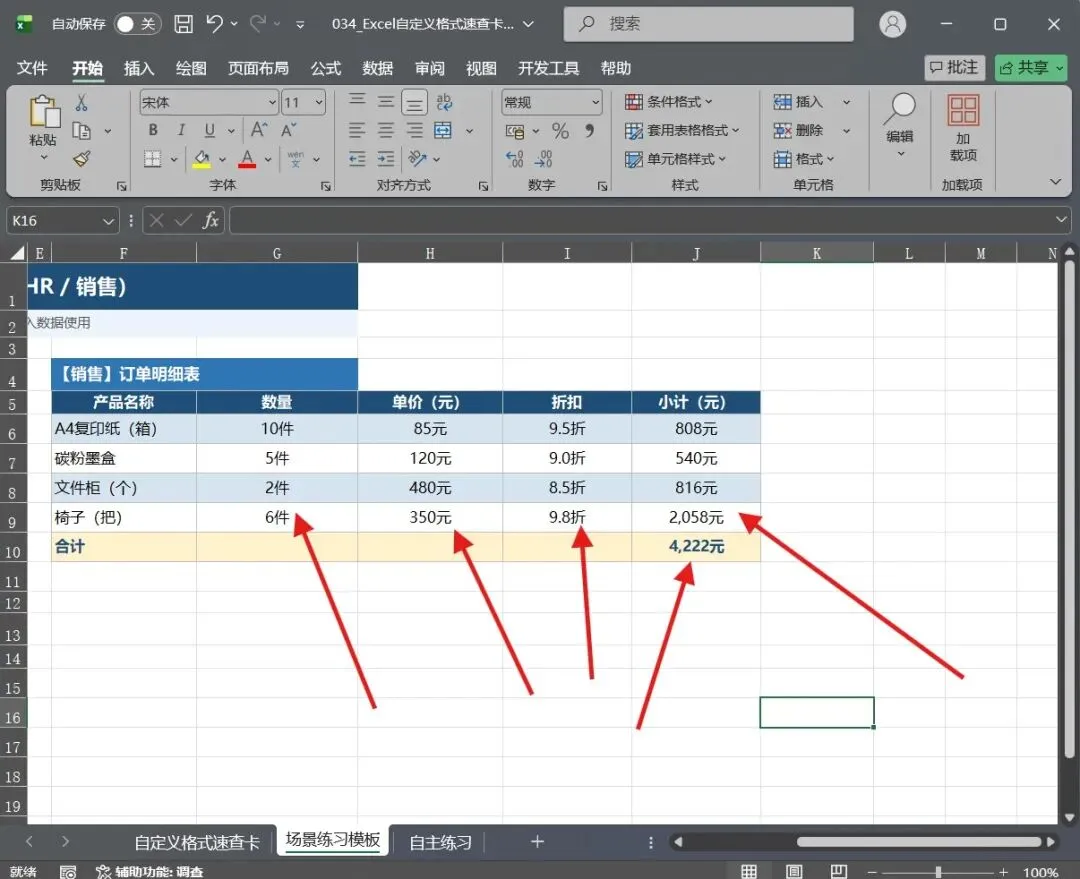Open the 公式 ribbon tab
This screenshot has height=879, width=1080.
pos(326,68)
